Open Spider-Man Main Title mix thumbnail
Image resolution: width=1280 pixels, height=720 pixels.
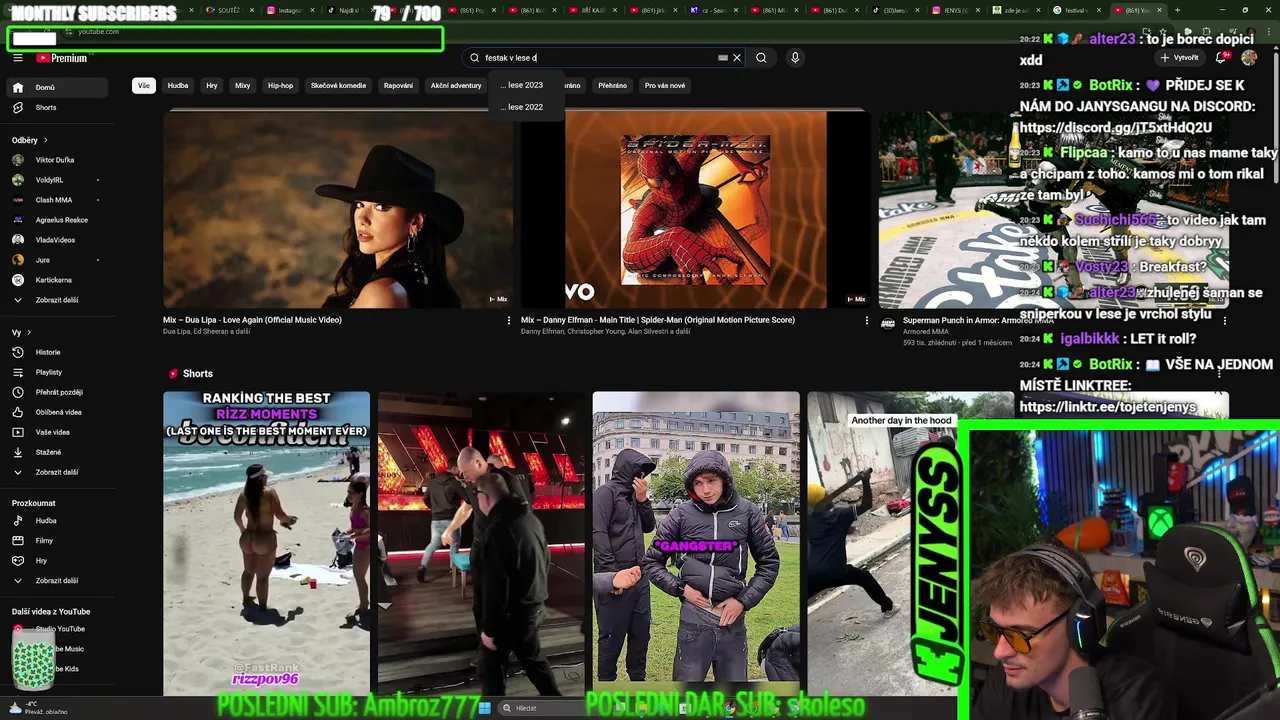point(695,209)
